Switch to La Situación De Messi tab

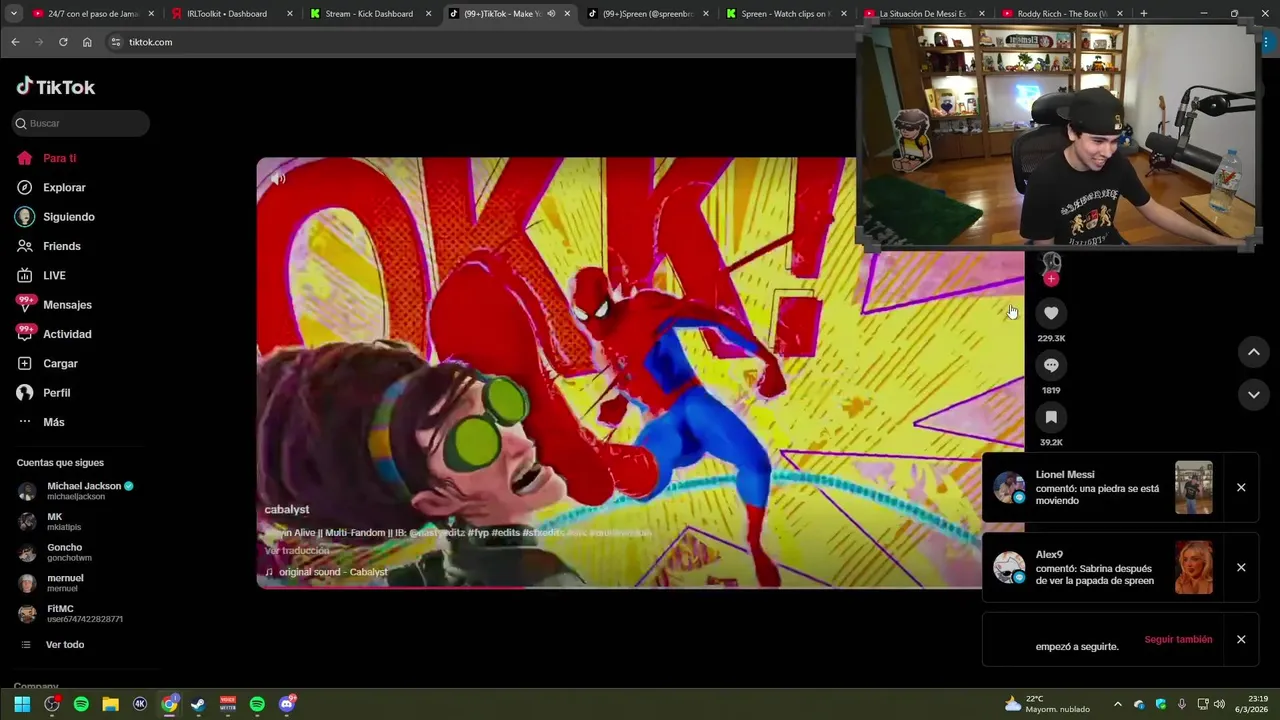pyautogui.click(x=922, y=14)
